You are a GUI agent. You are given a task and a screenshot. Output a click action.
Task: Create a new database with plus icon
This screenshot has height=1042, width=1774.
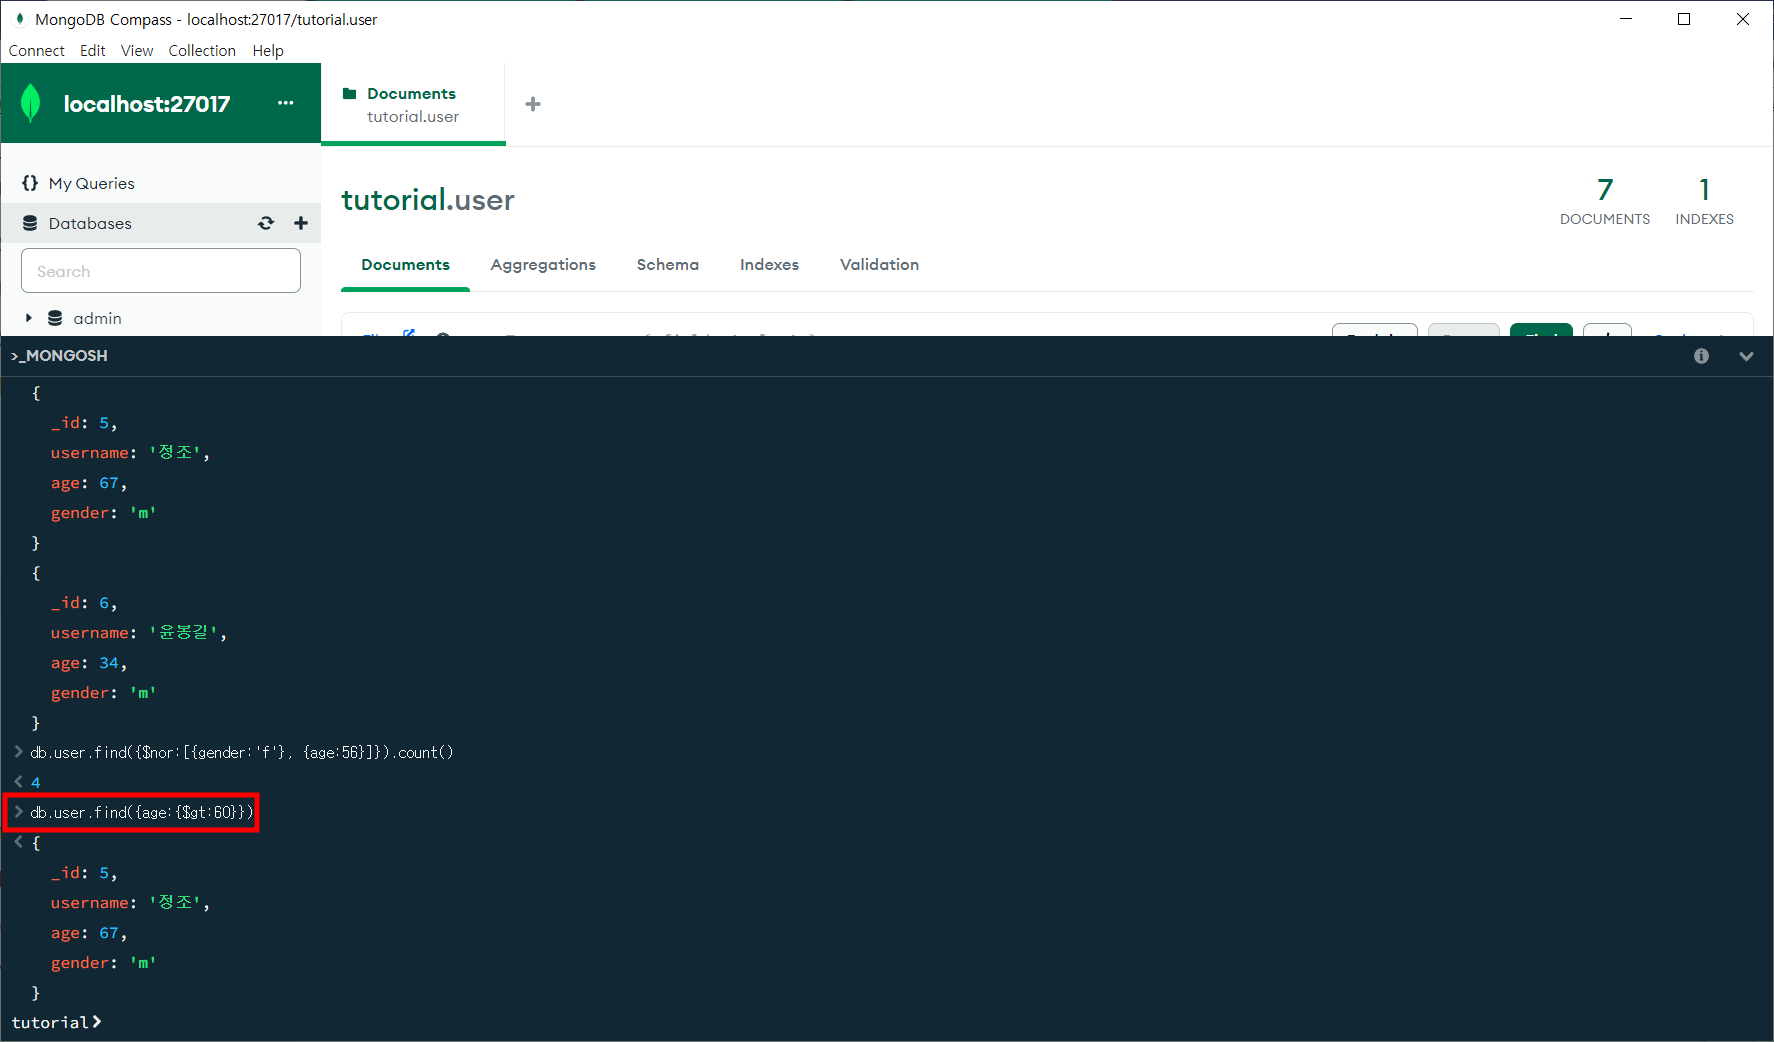tap(301, 223)
